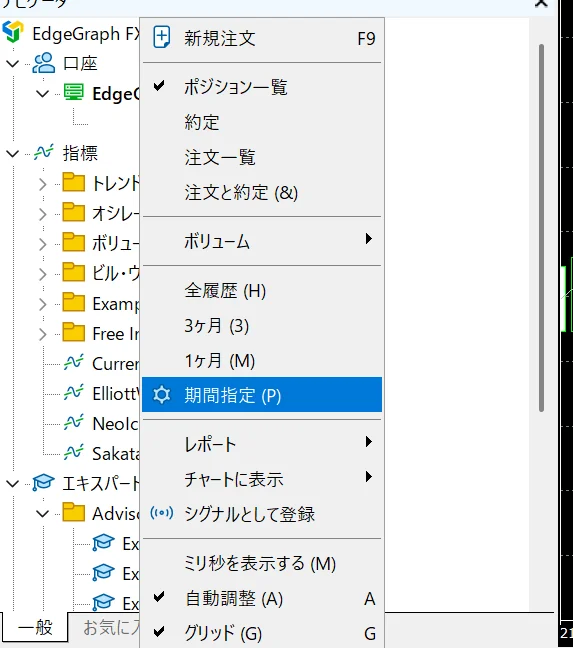The width and height of the screenshot is (573, 648).
Task: Click the Sakata indicator icon
Action: coord(74,453)
